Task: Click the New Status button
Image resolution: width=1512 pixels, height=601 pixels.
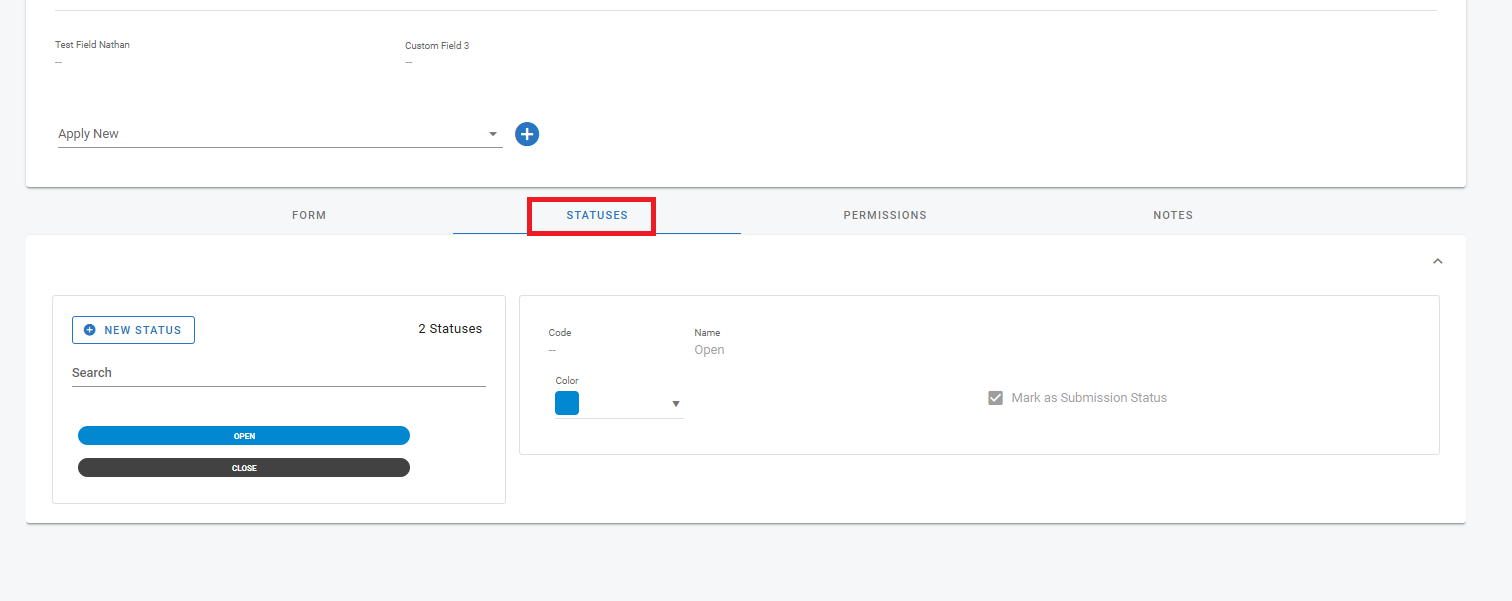Action: [133, 330]
